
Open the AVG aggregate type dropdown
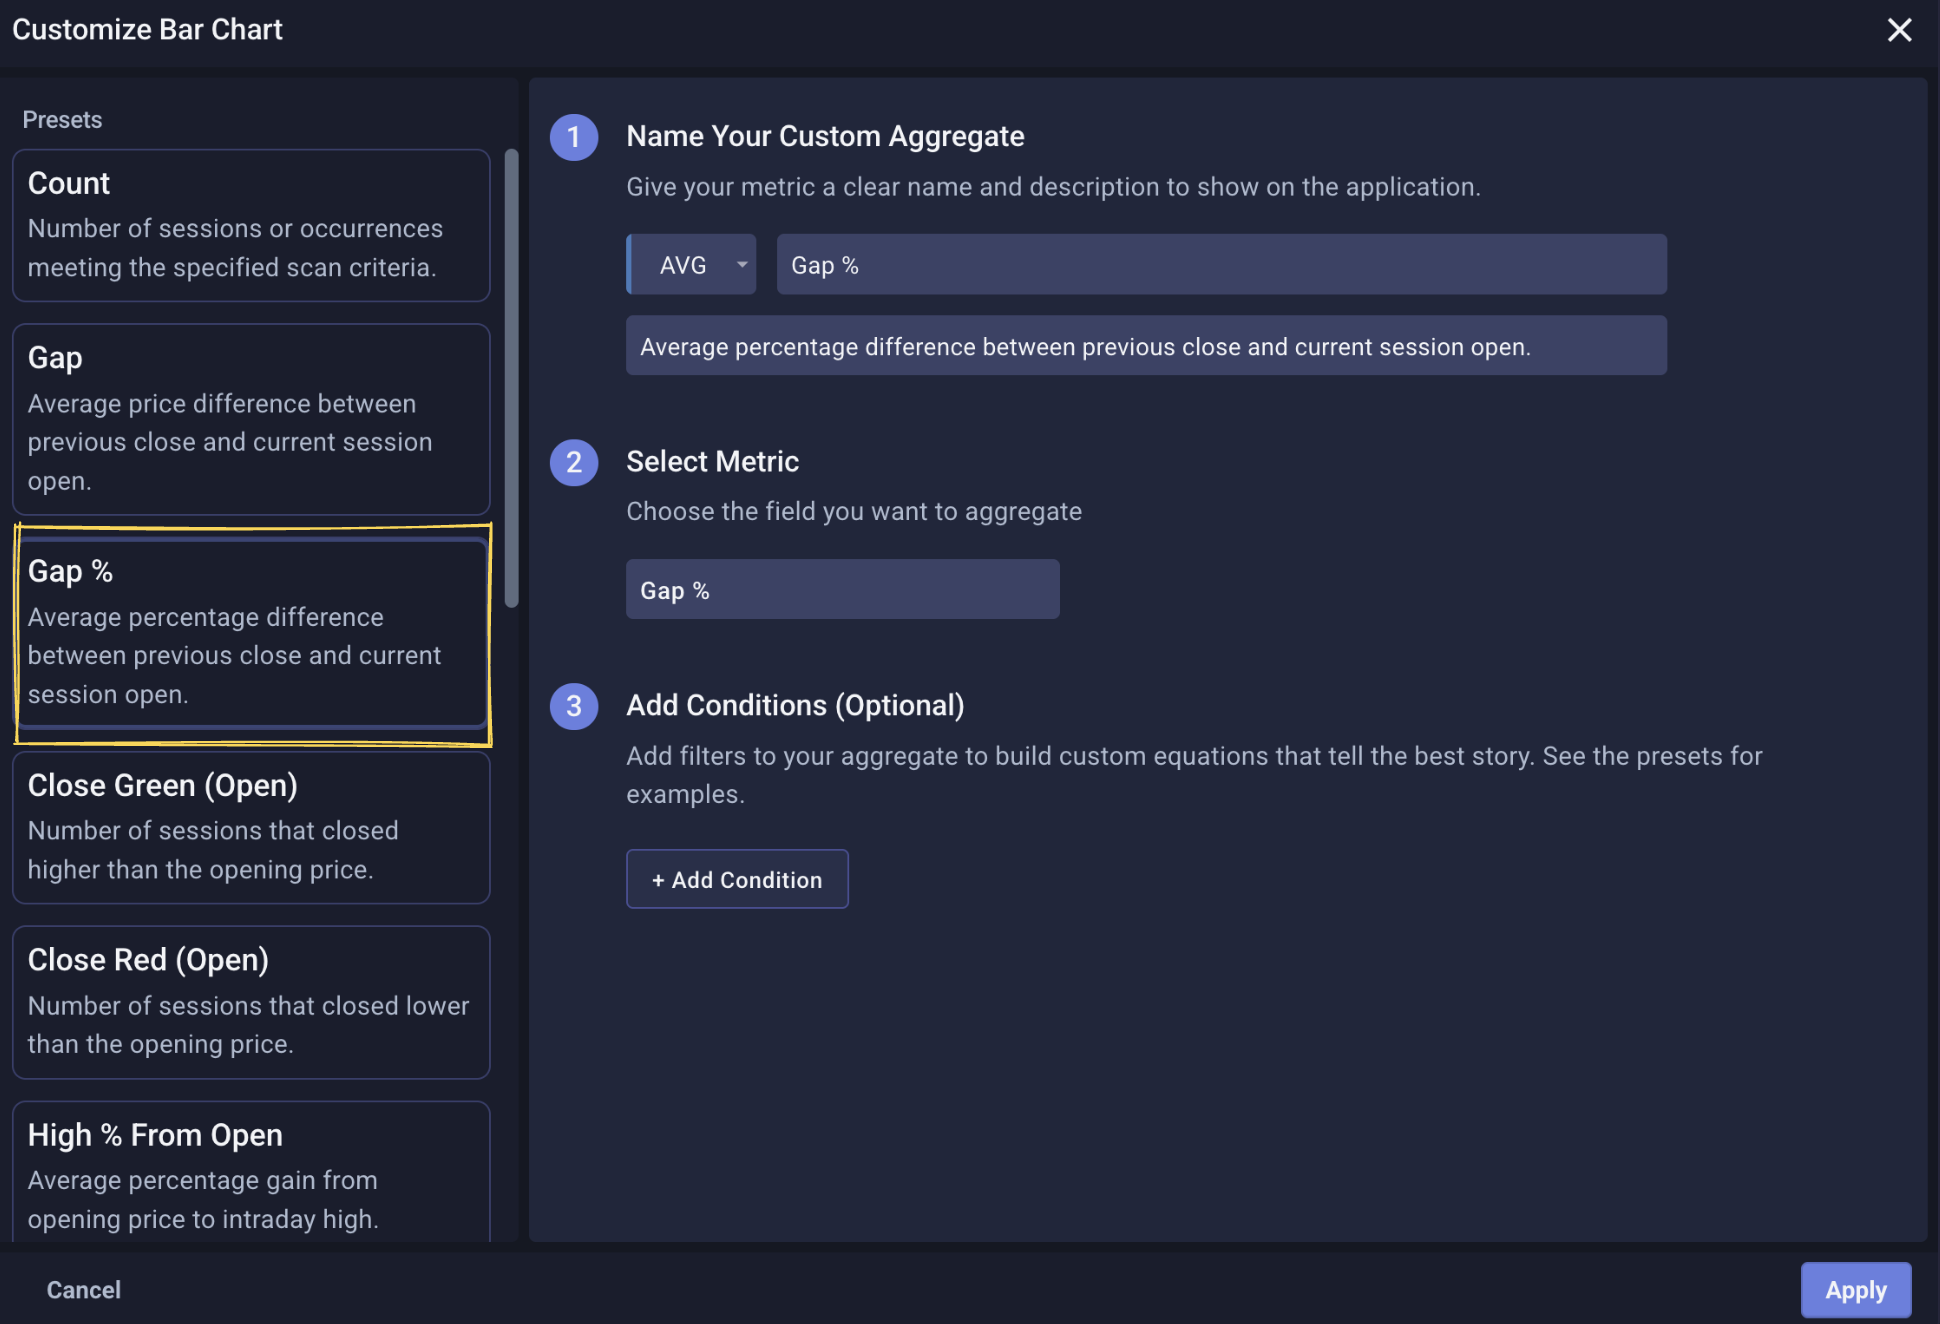click(x=691, y=265)
